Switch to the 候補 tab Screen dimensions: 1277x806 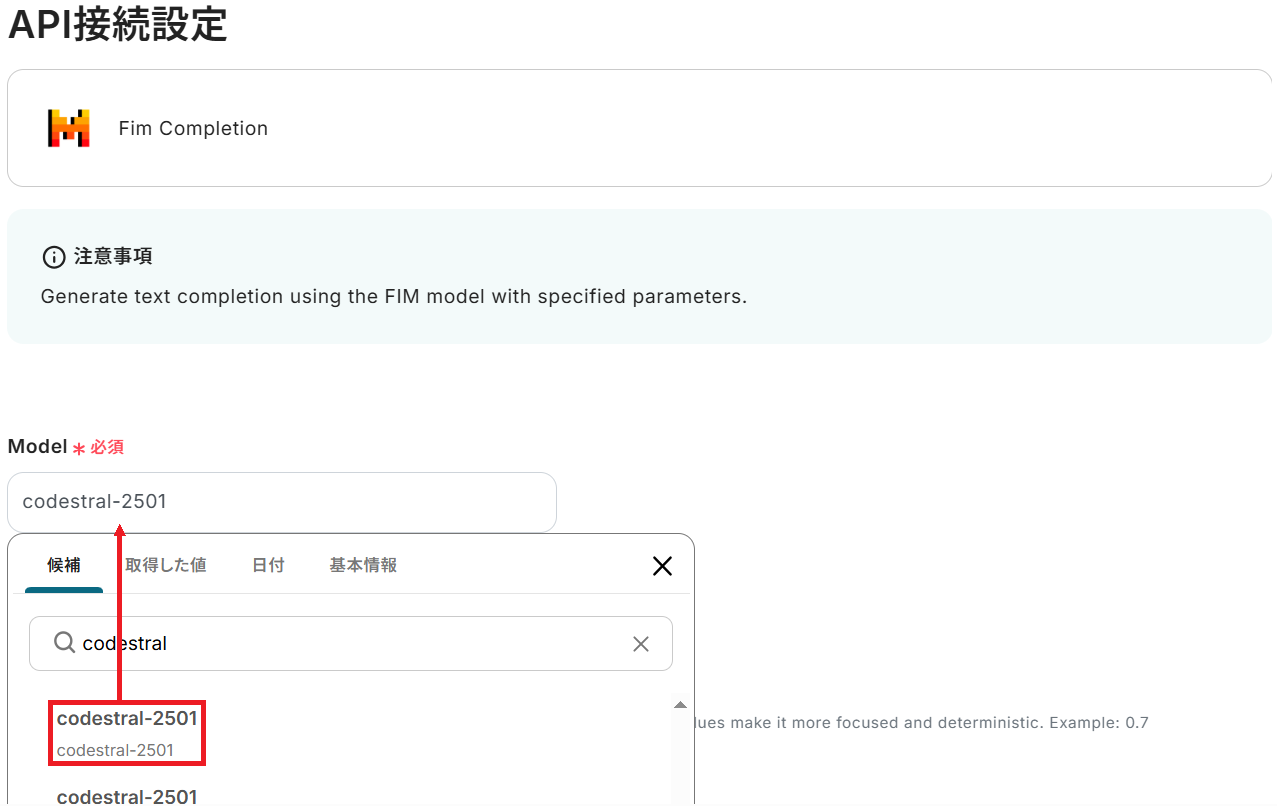(x=64, y=565)
